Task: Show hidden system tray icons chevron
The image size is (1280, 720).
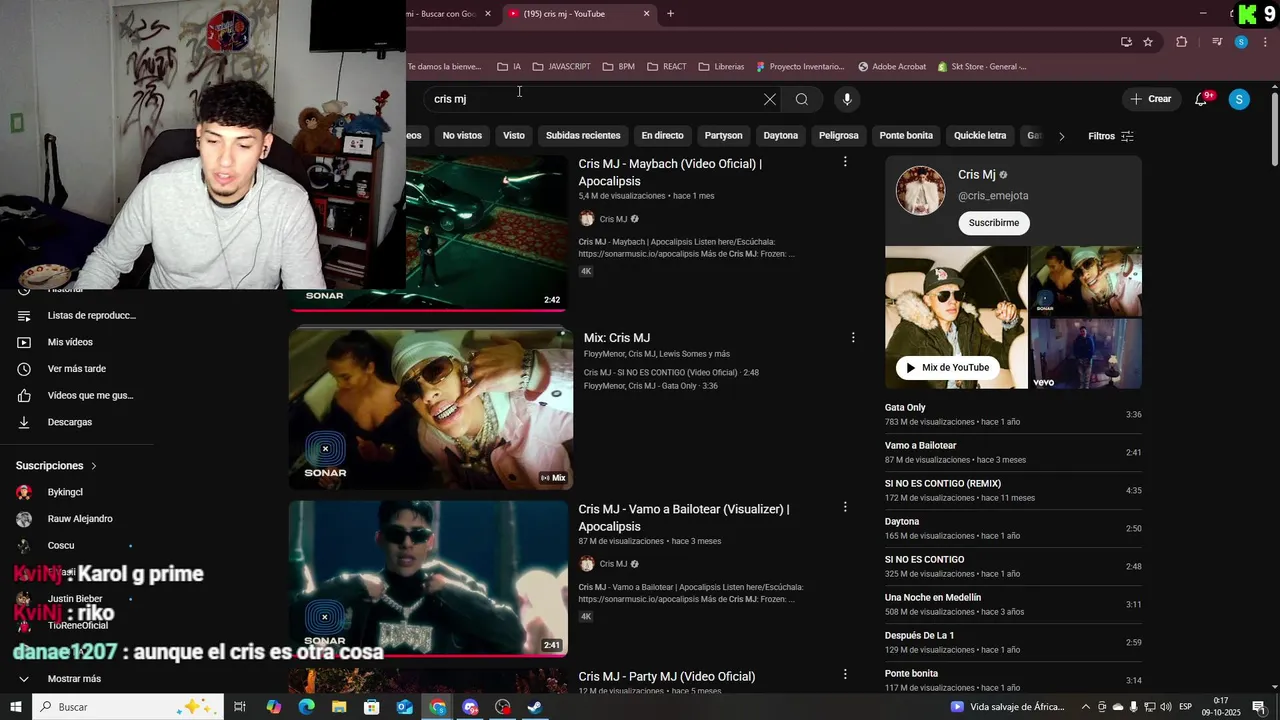Action: (x=1086, y=707)
